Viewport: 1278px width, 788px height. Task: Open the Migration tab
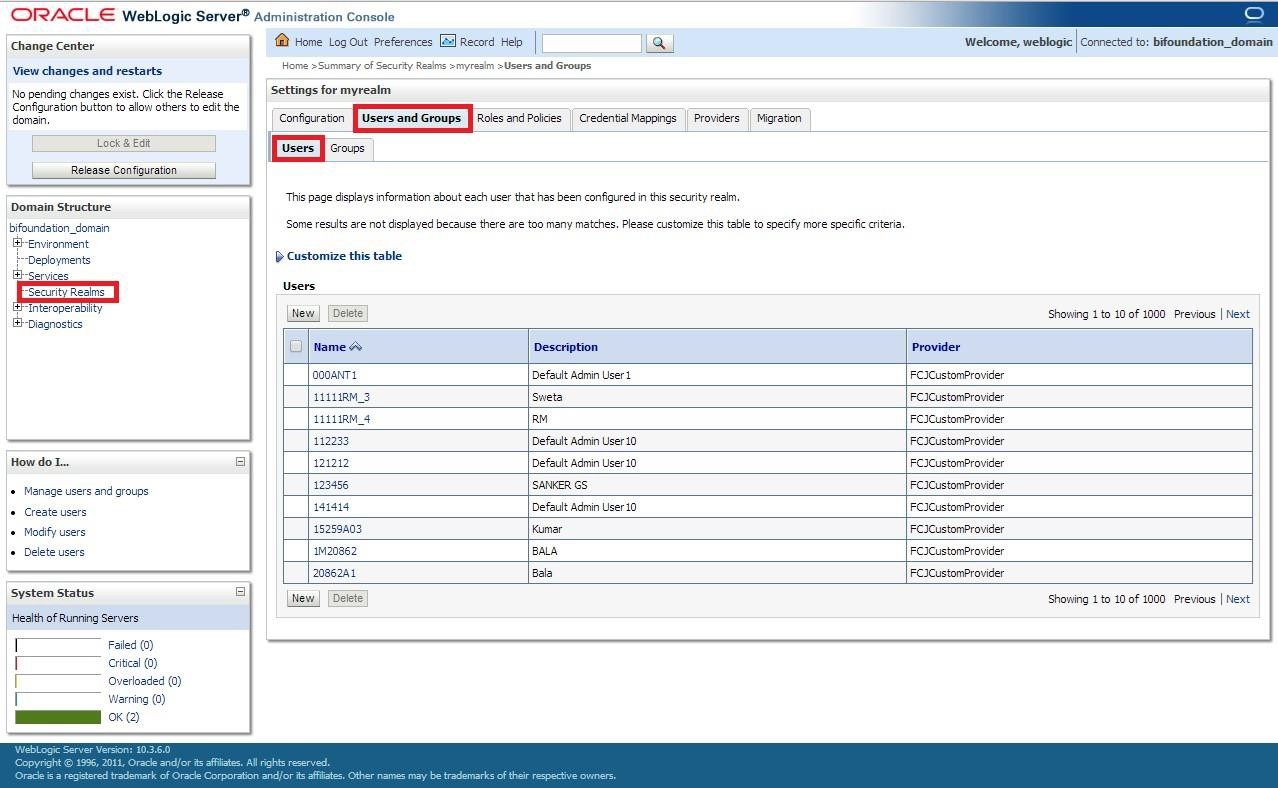(779, 119)
